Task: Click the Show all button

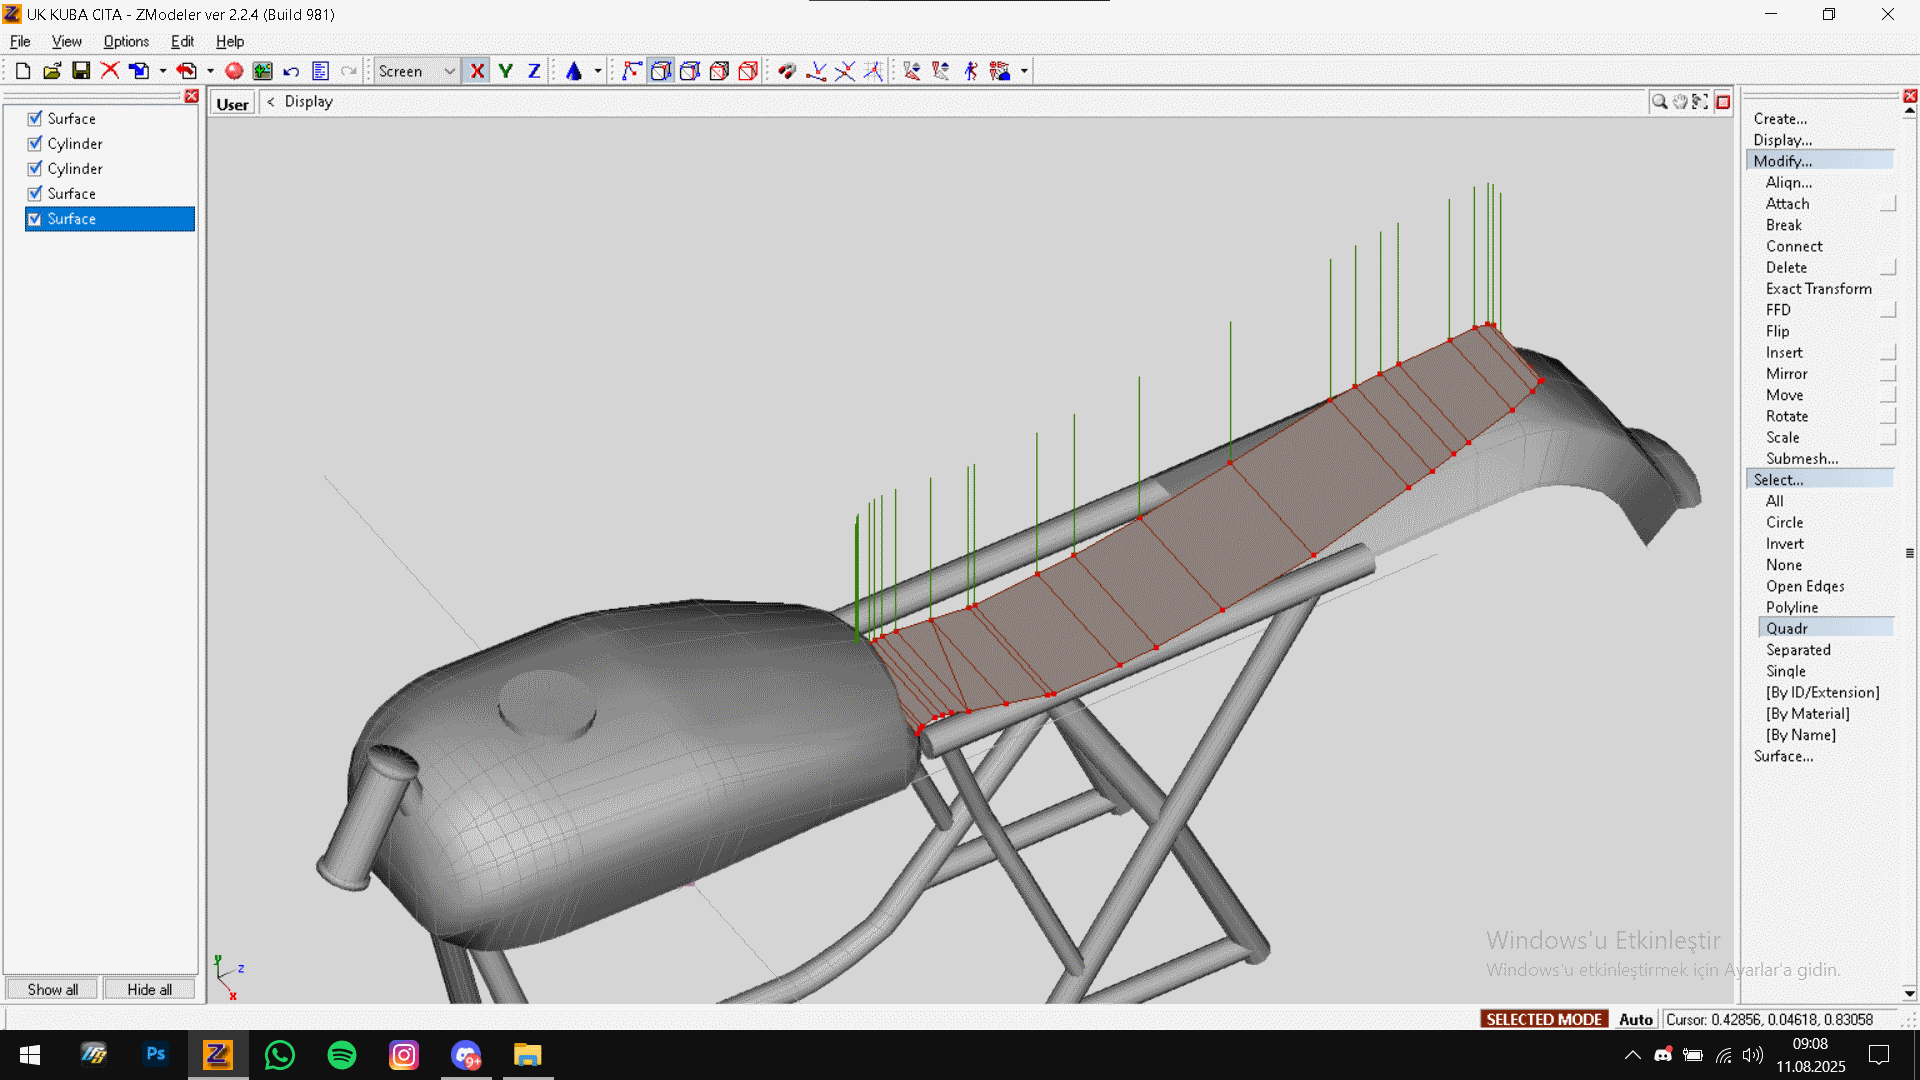Action: tap(52, 989)
